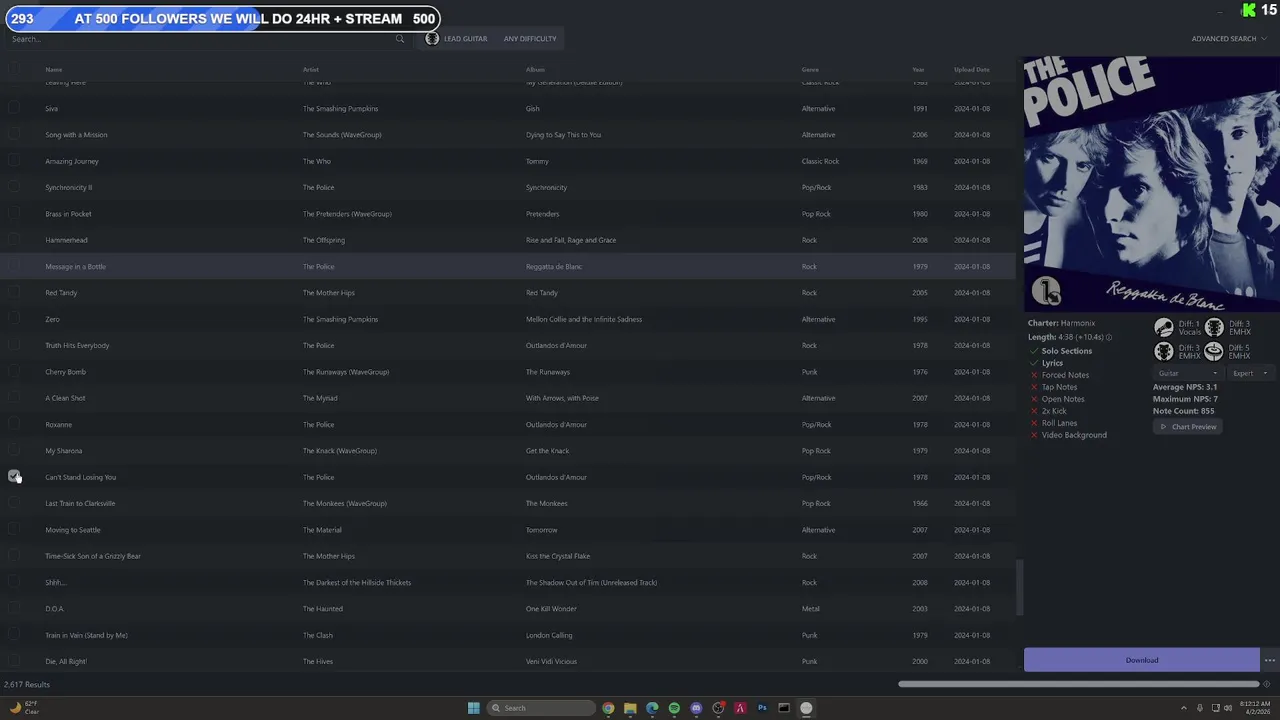The image size is (1280, 720).
Task: Click the vertical scrollbar thumb of results
Action: click(x=1020, y=588)
